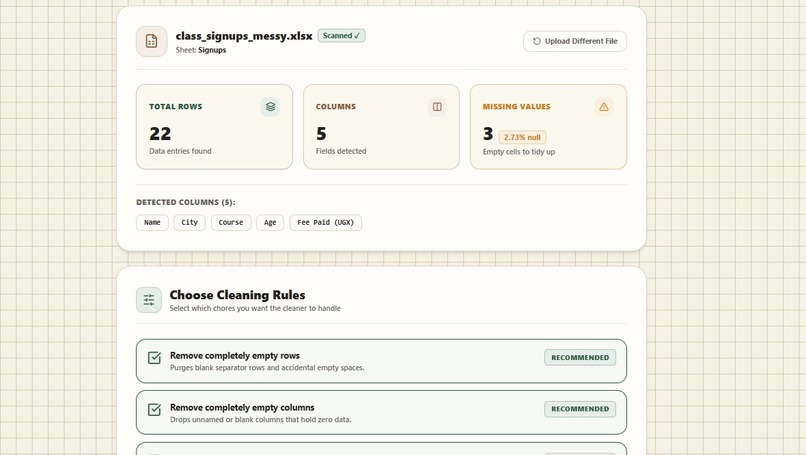The image size is (806, 455).
Task: Click the columns icon in Columns card
Action: [437, 107]
